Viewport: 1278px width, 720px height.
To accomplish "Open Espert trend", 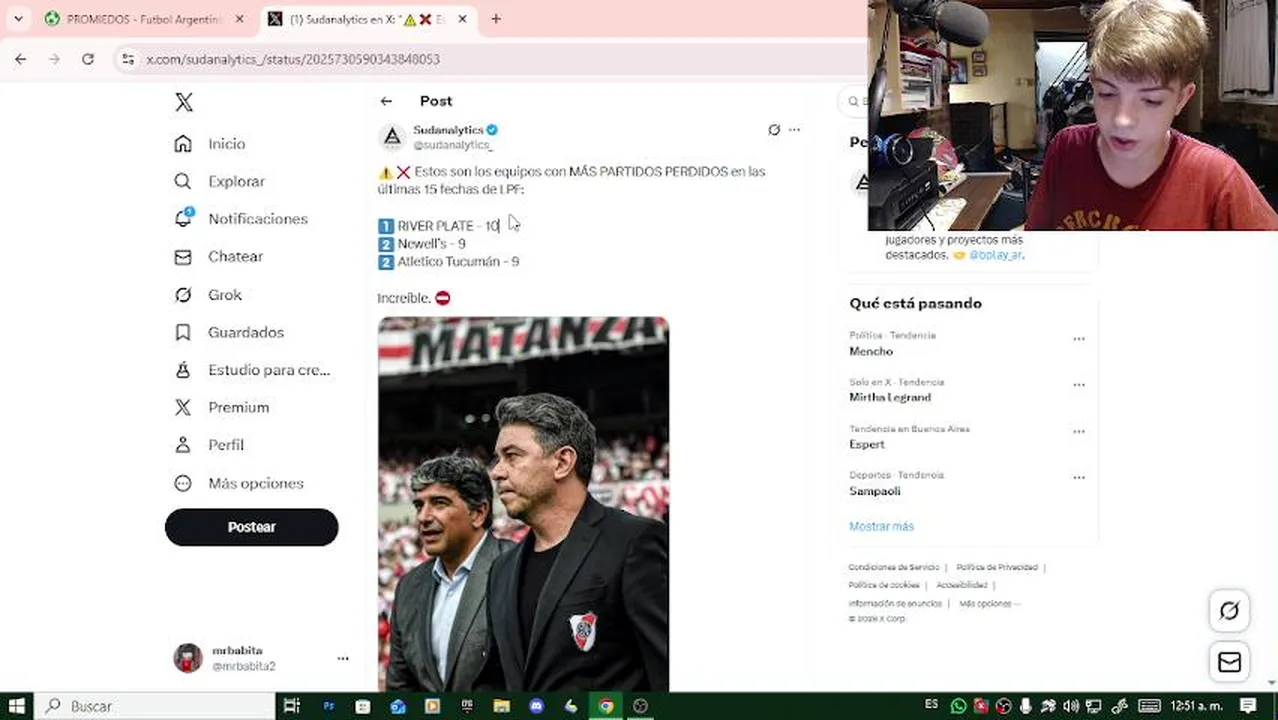I will point(867,444).
